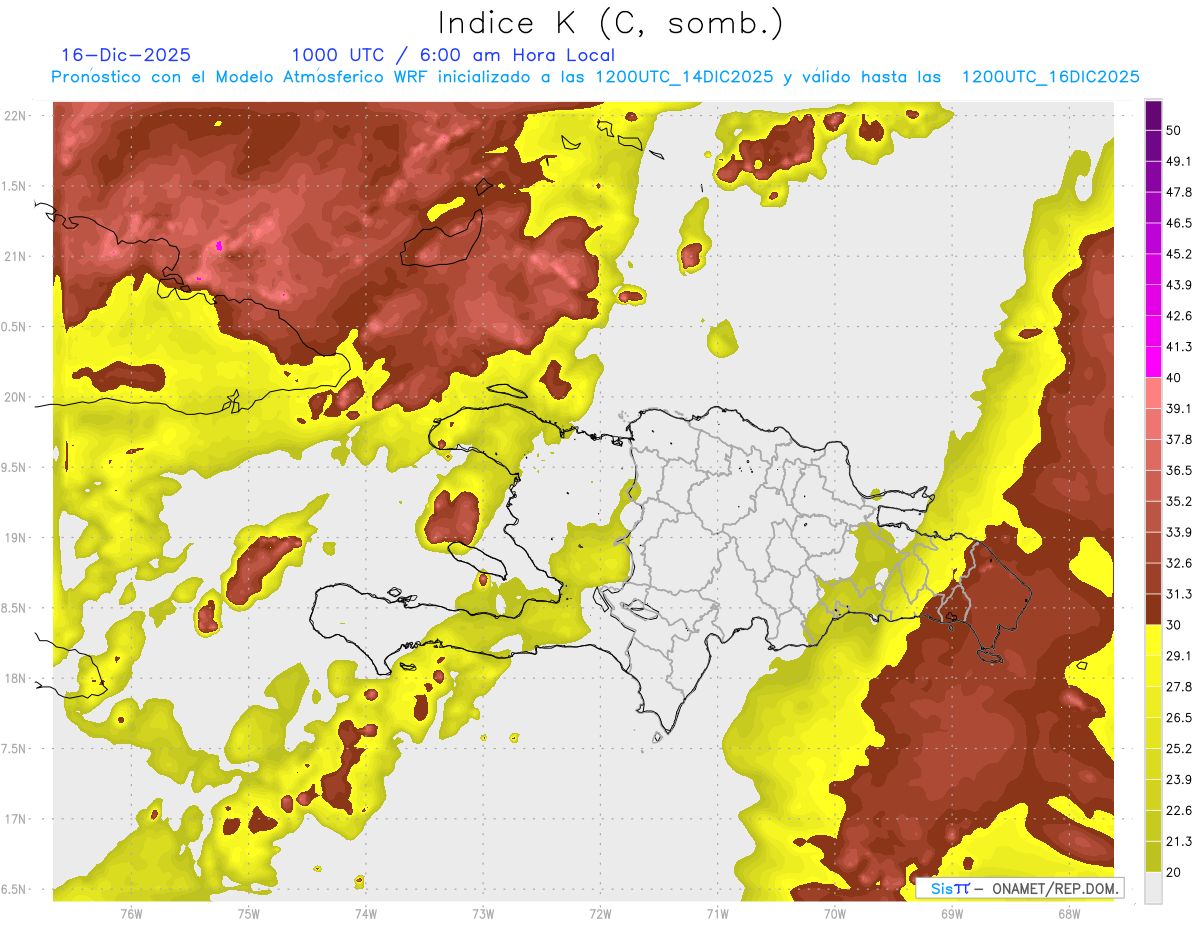Click the latitude label "21N"
This screenshot has width=1200, height=927.
[17, 257]
